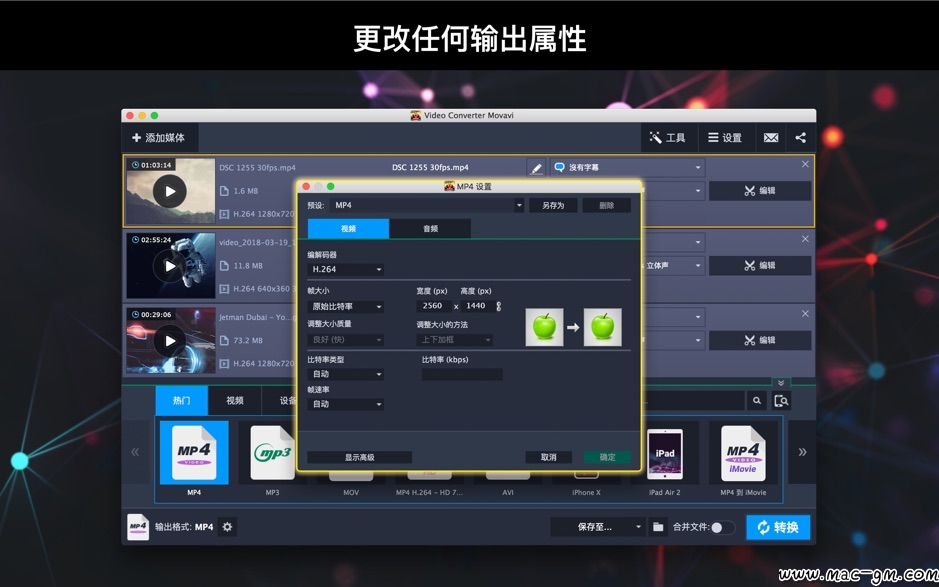Open the 良好 (快) resize quality dropdown
The image size is (939, 587).
tap(346, 340)
